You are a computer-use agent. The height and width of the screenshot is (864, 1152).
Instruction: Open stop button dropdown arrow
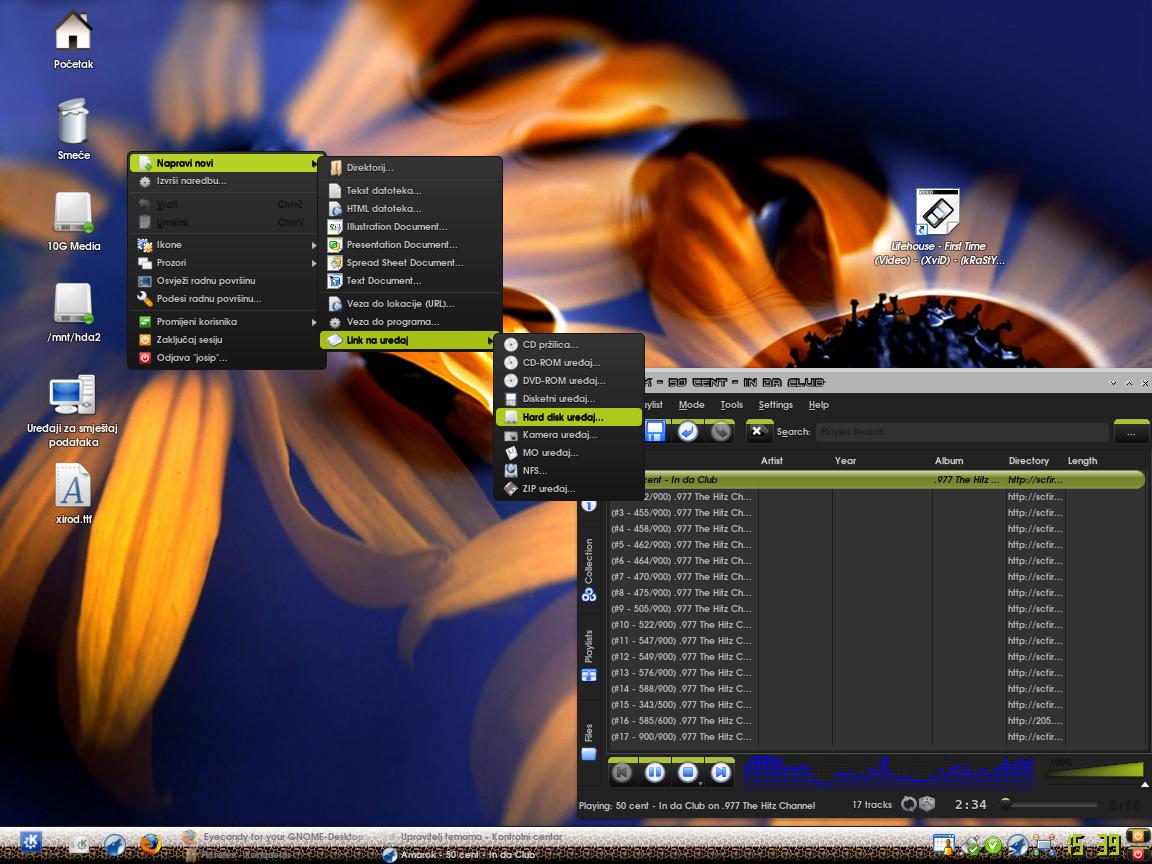(x=700, y=783)
